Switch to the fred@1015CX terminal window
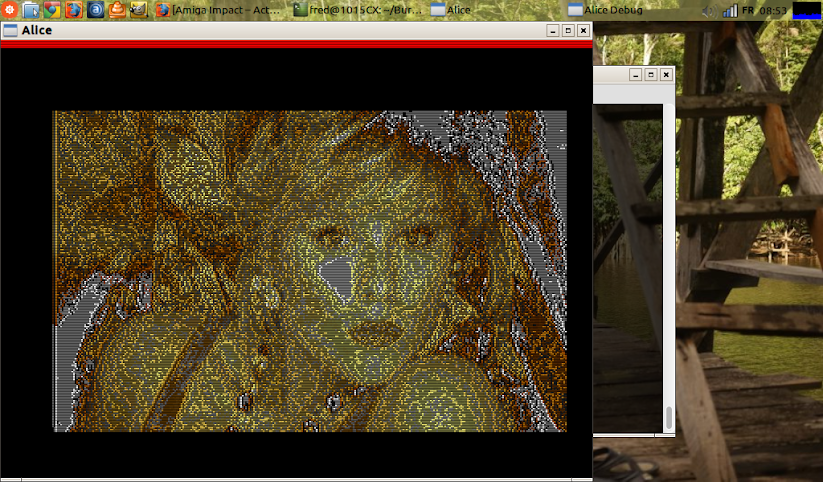The height and width of the screenshot is (482, 823). [358, 9]
